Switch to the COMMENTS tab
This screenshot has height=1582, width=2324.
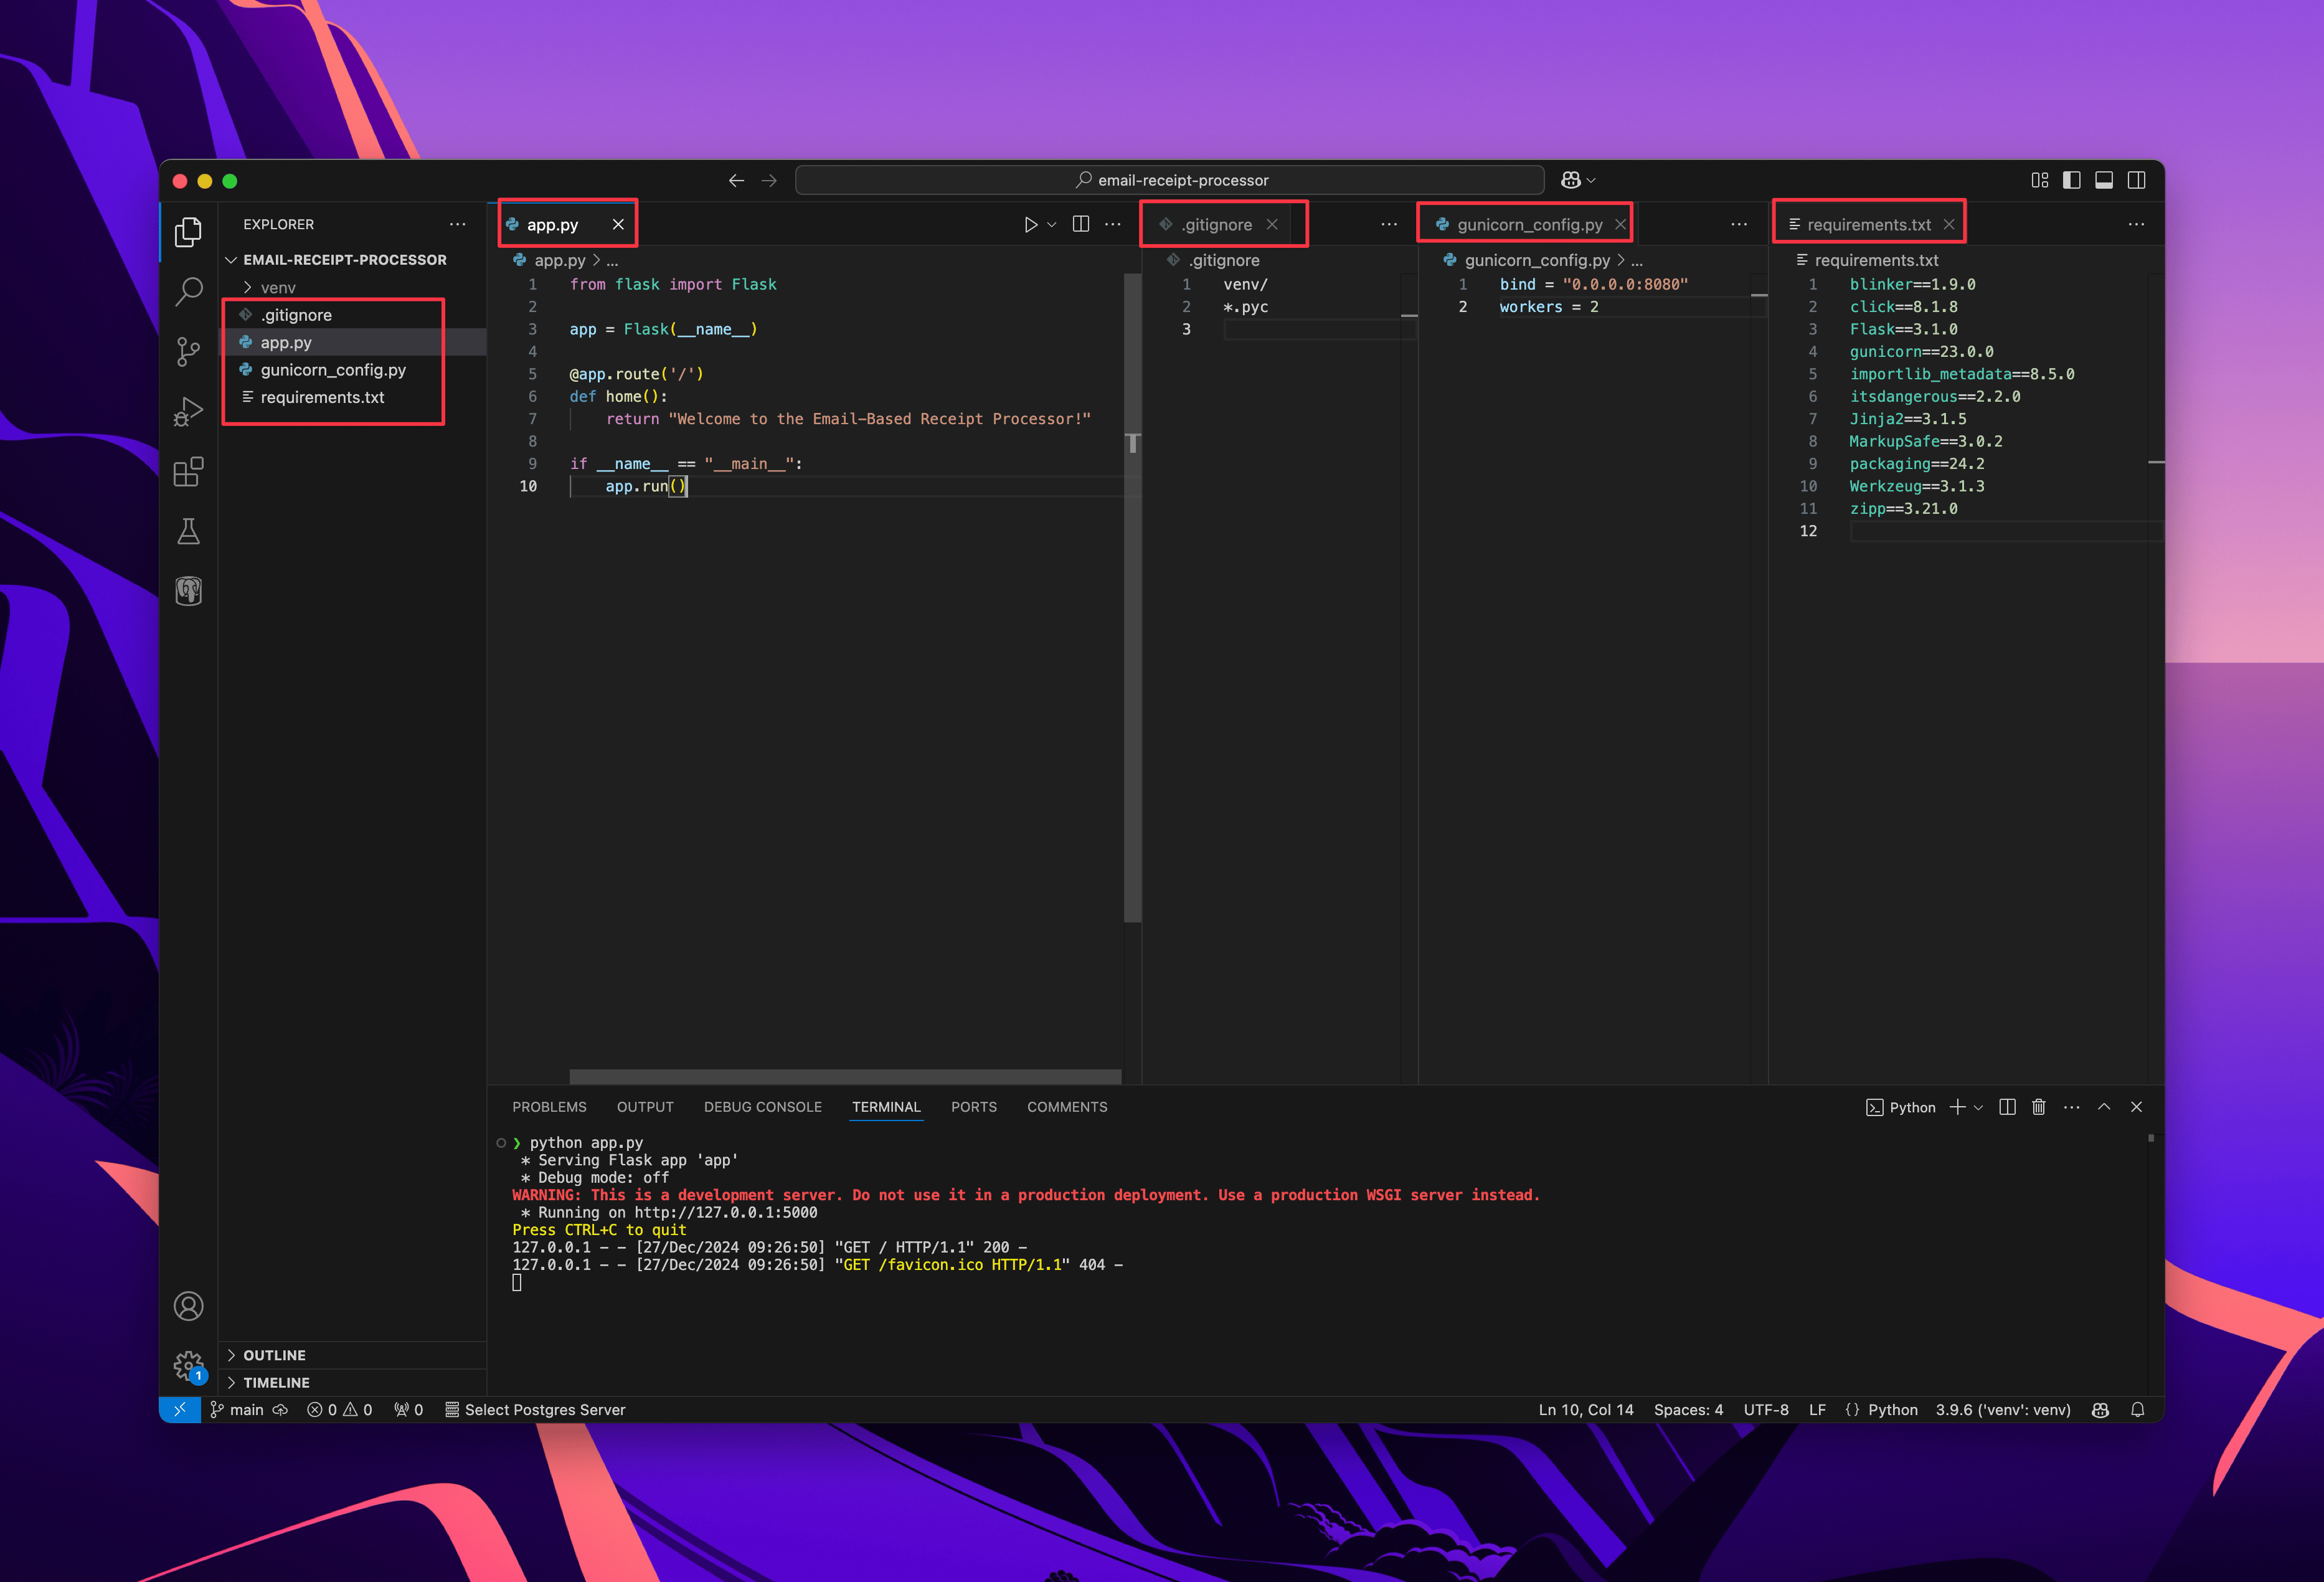1067,1107
